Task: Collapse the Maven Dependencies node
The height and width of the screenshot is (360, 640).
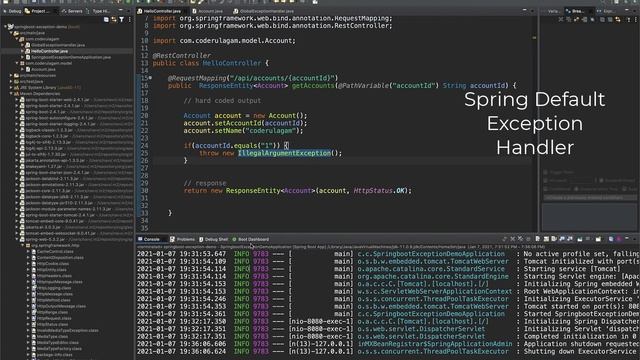Action: (x=11, y=93)
